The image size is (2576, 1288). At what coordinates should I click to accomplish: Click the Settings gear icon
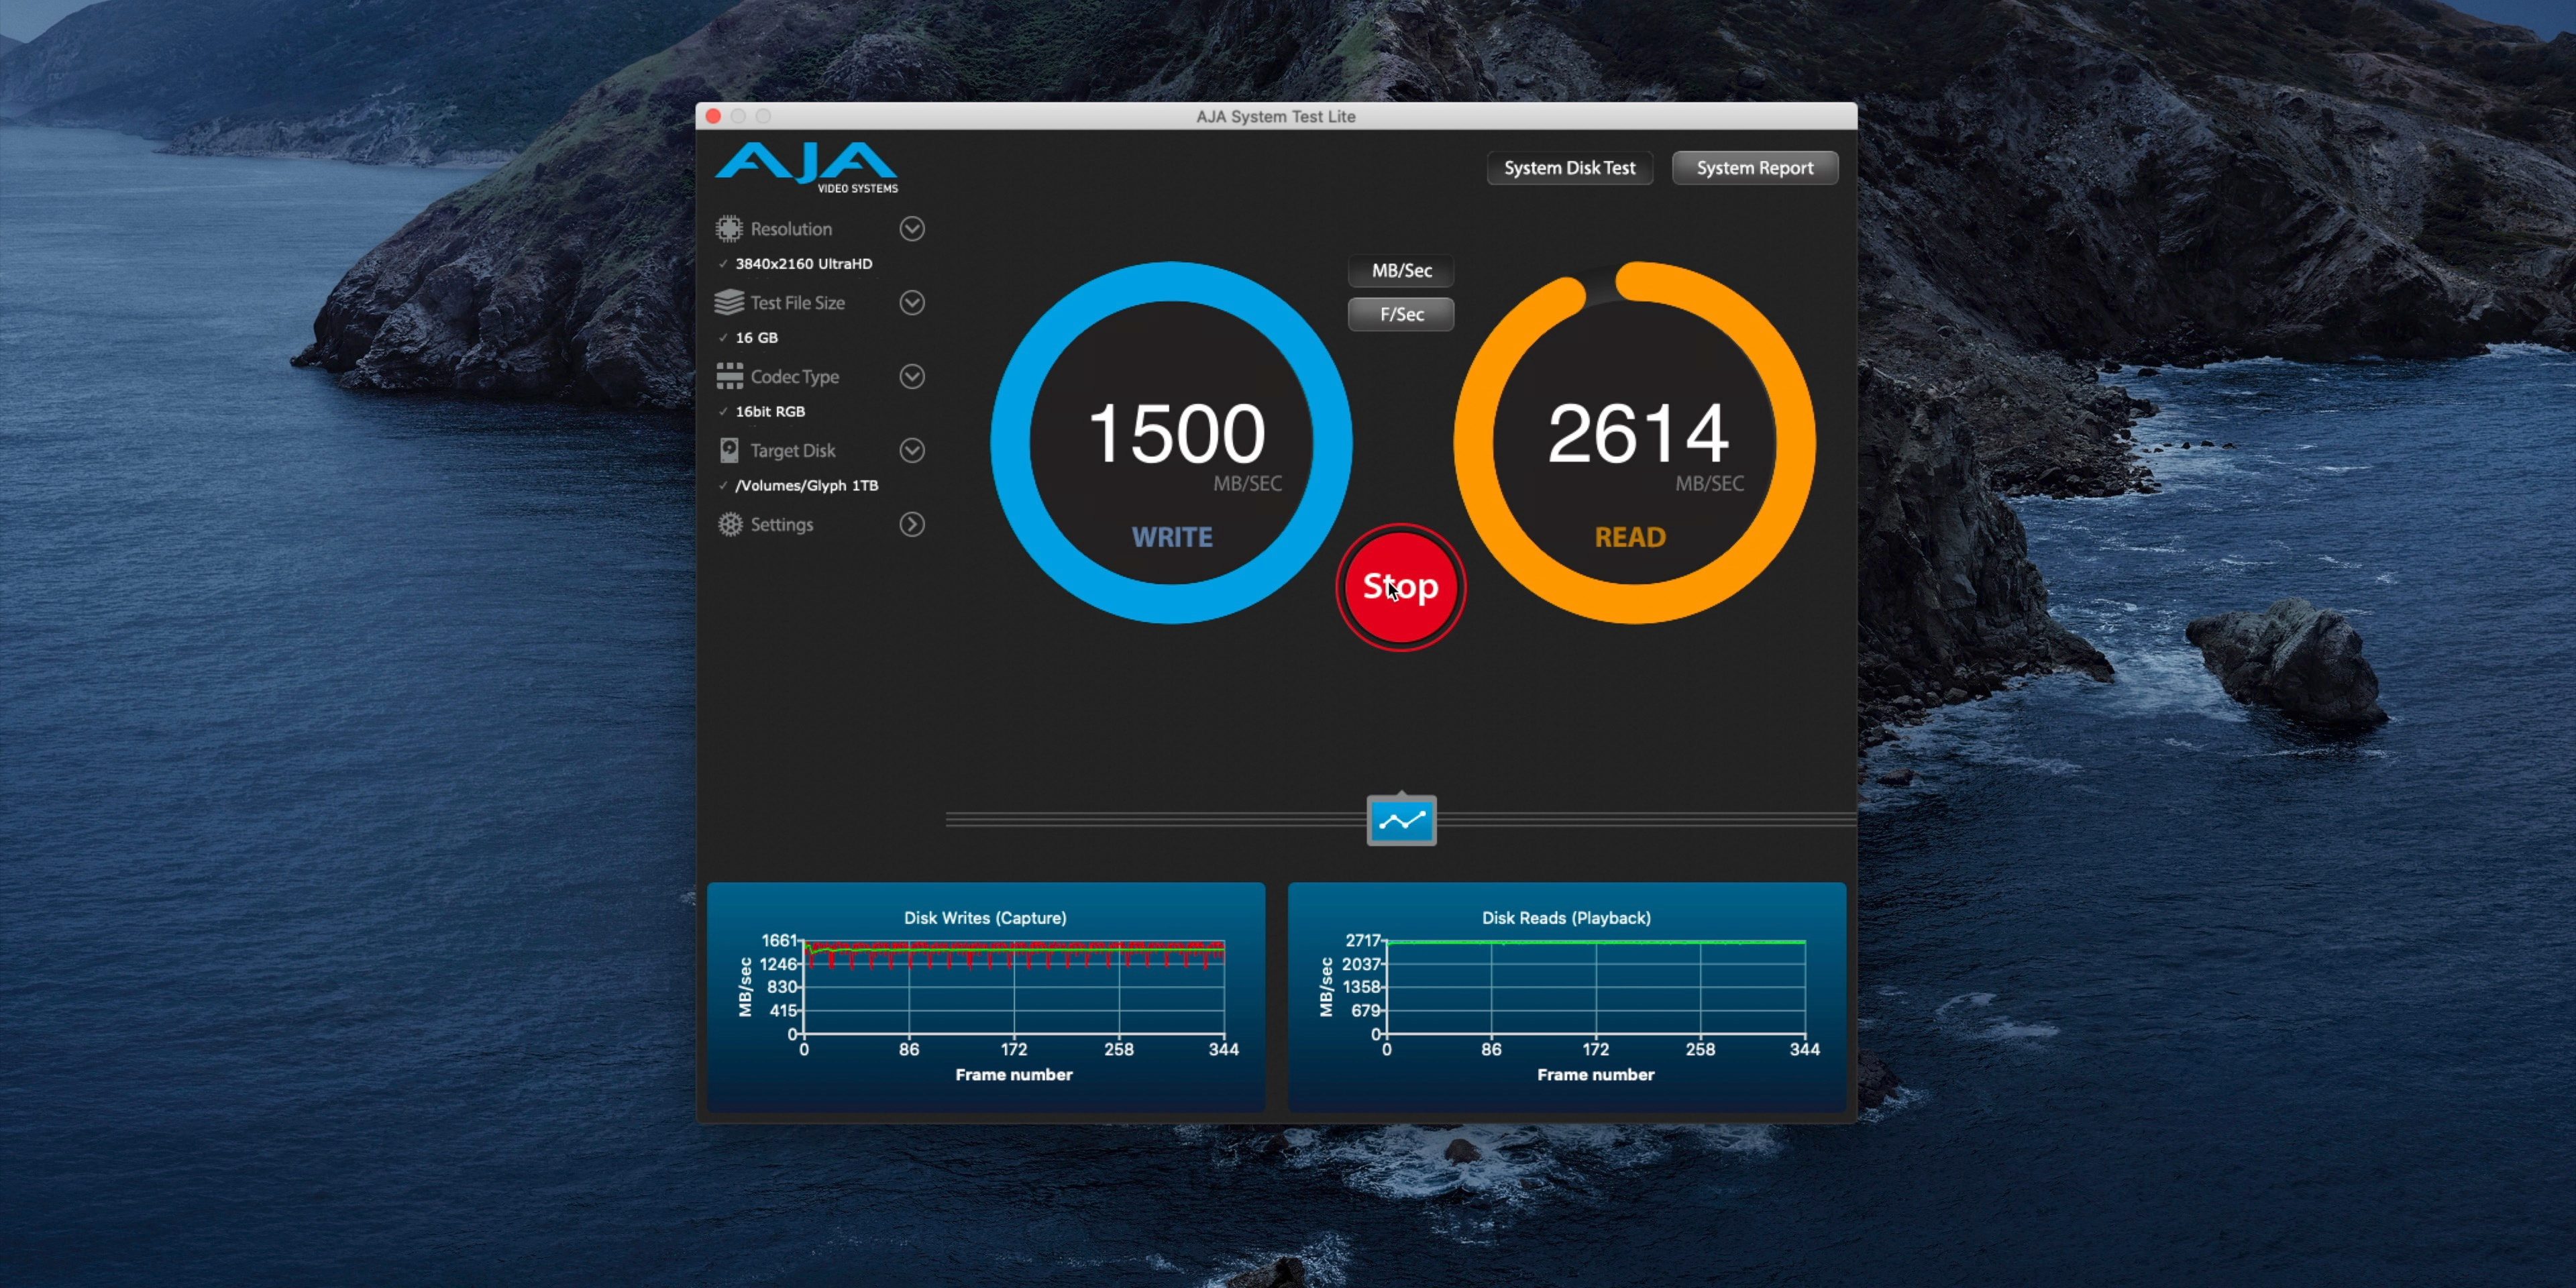(730, 524)
